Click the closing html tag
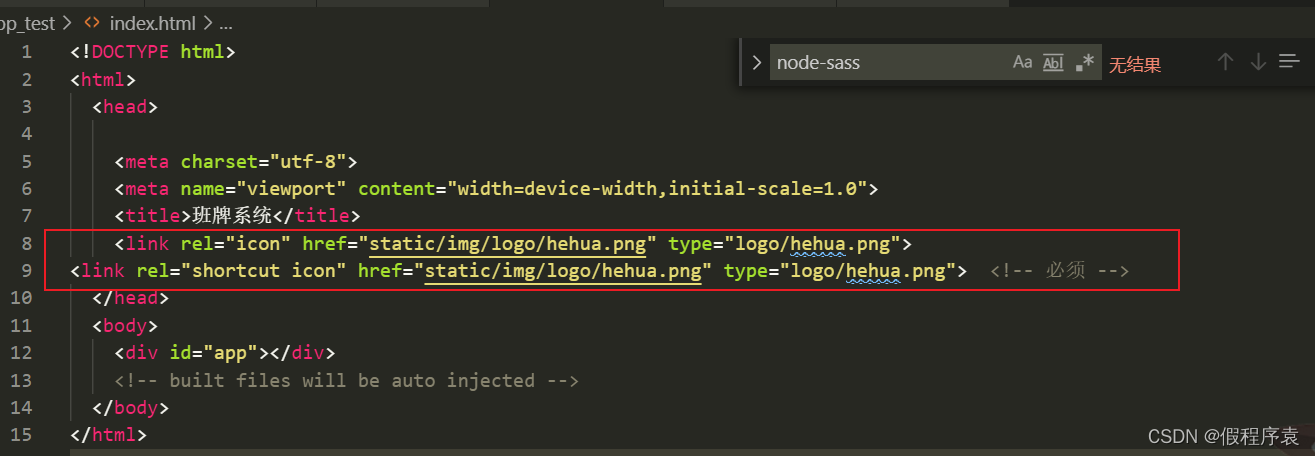 pyautogui.click(x=109, y=435)
